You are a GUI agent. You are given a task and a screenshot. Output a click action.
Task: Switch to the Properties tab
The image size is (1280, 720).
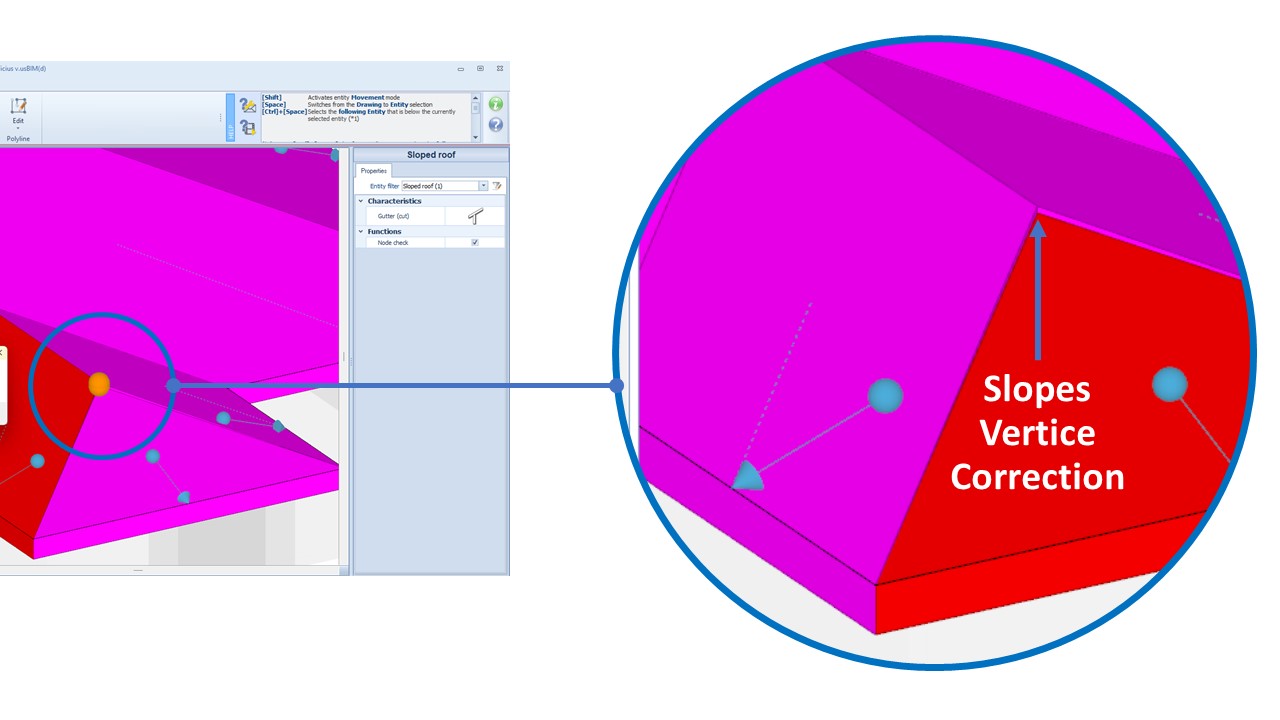(373, 171)
